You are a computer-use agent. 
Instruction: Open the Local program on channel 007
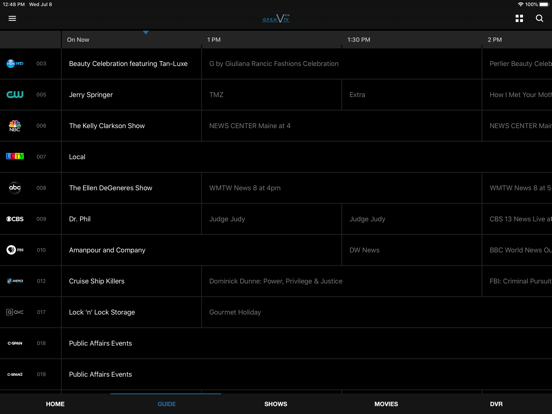[x=307, y=157]
